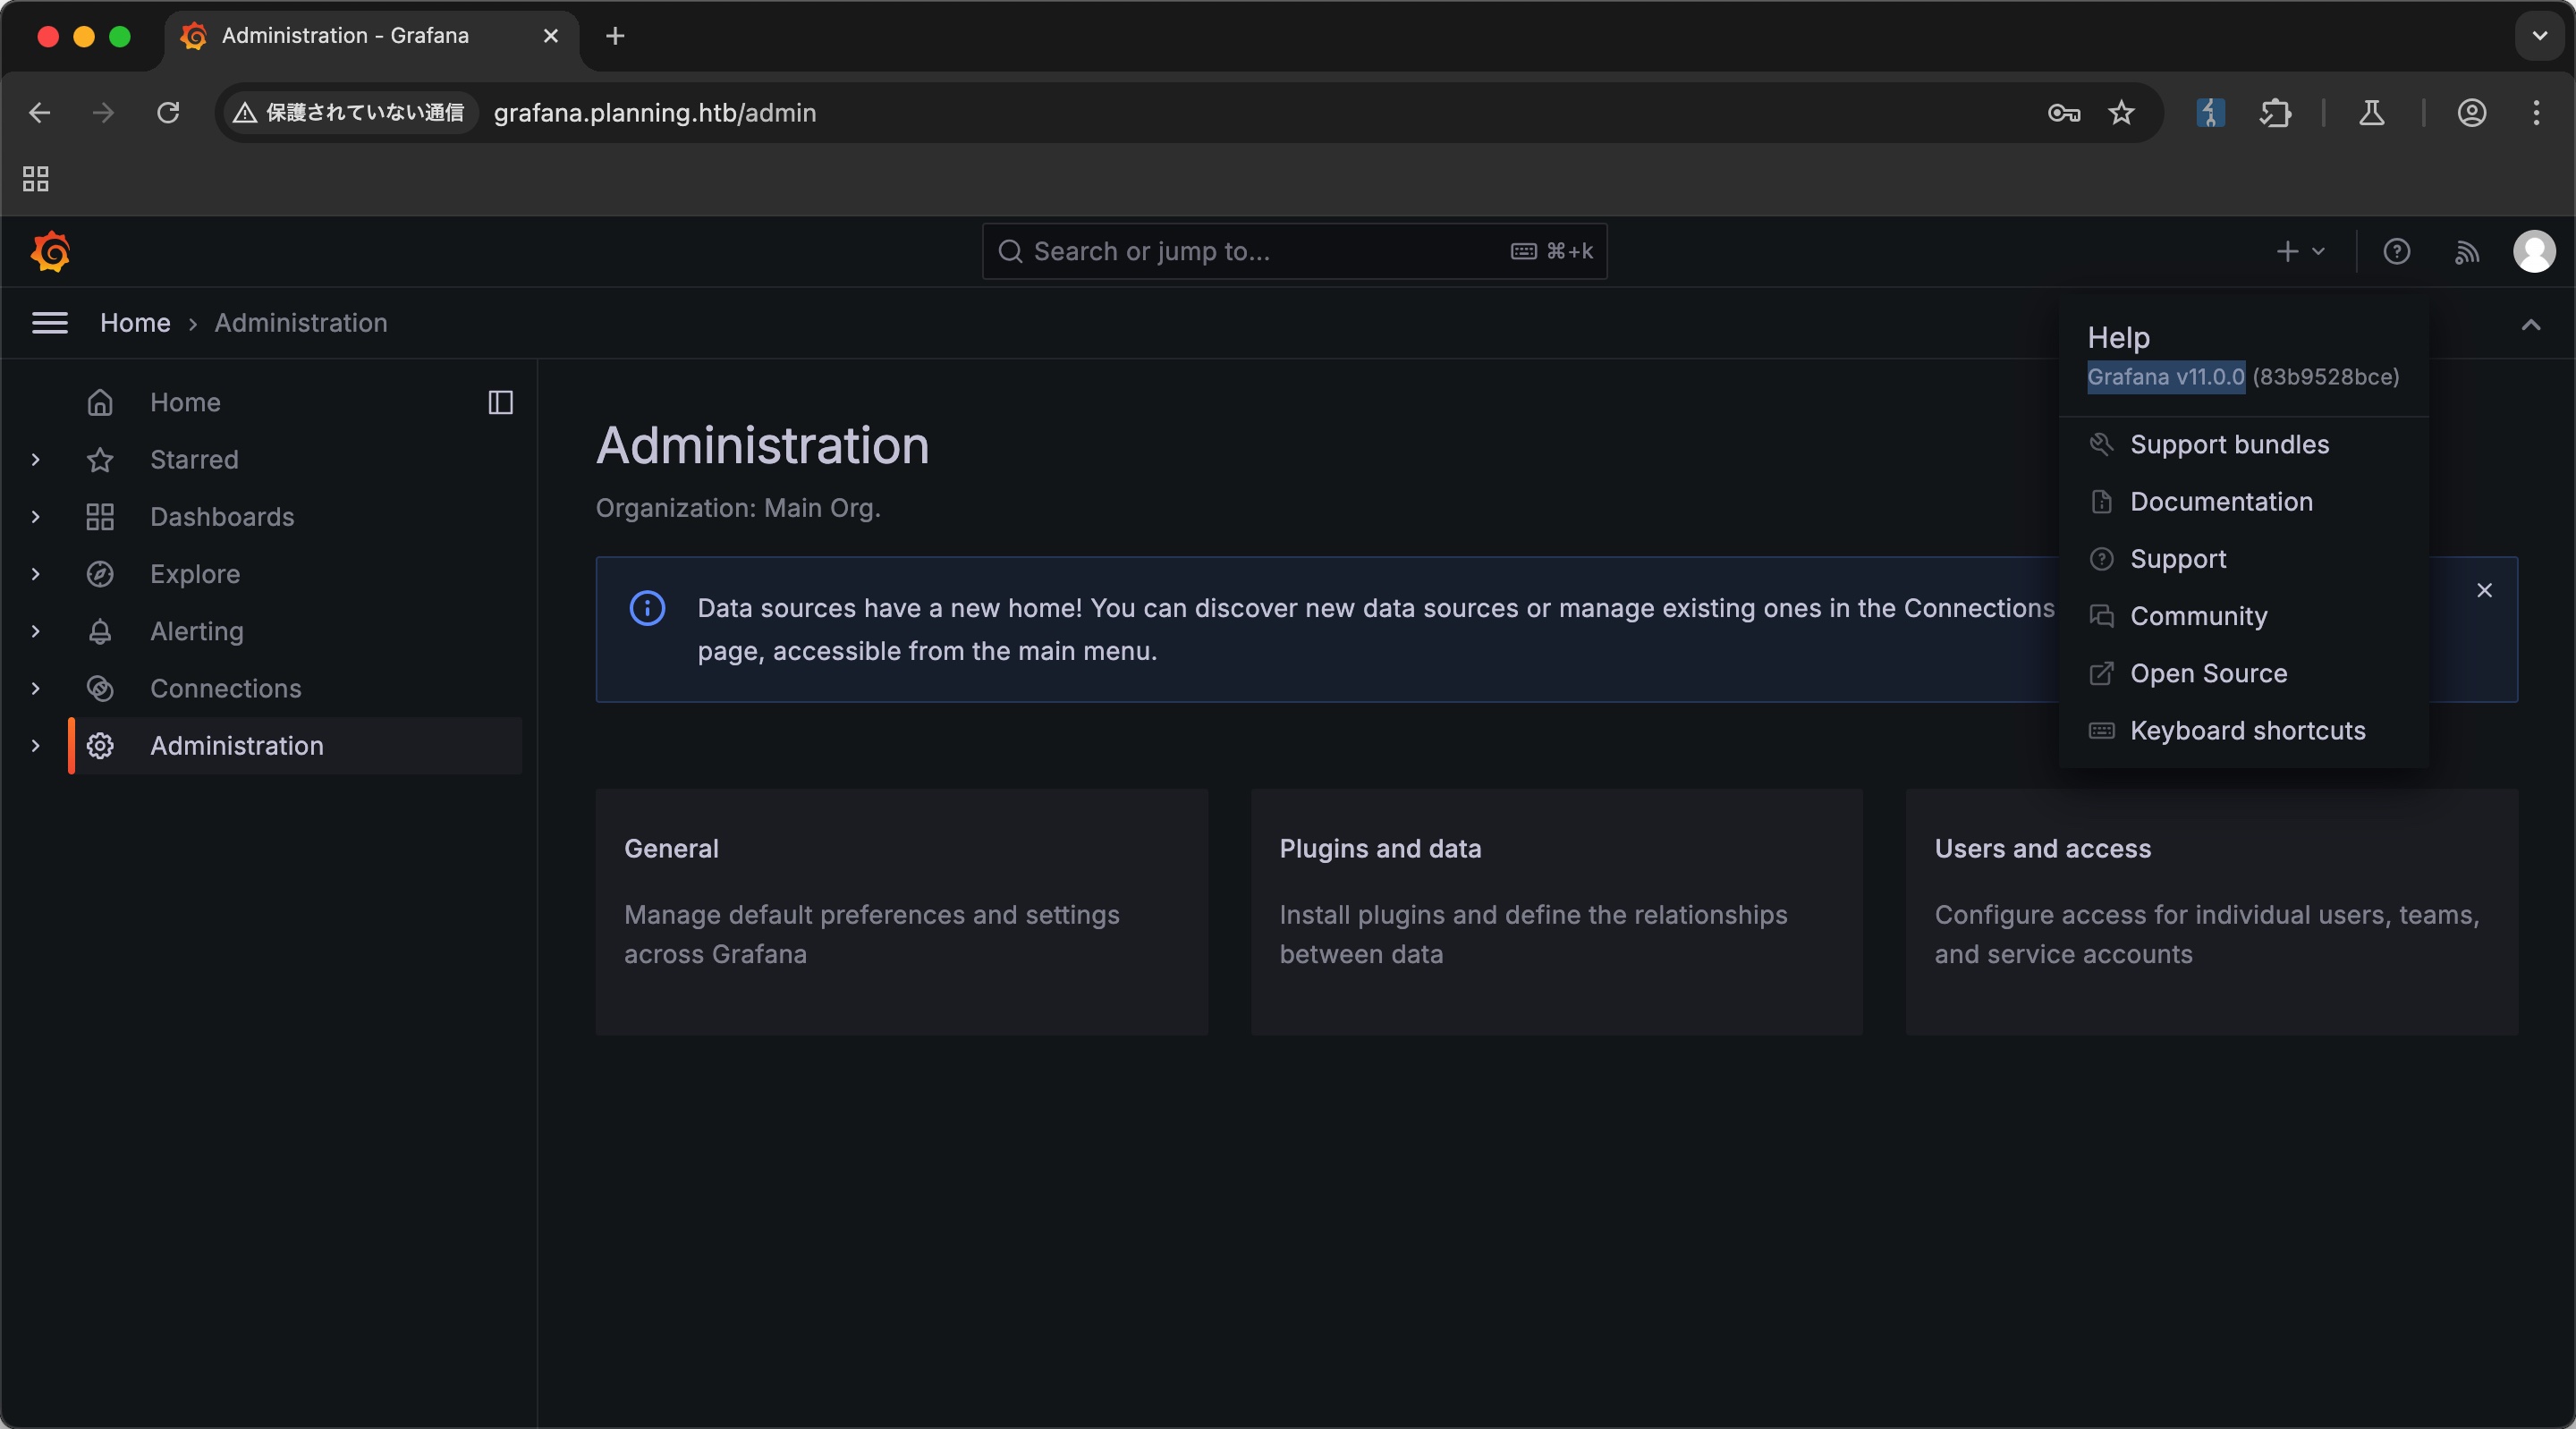Screen dimensions: 2576x1429
Task: Open the help question-mark icon
Action: (2396, 251)
